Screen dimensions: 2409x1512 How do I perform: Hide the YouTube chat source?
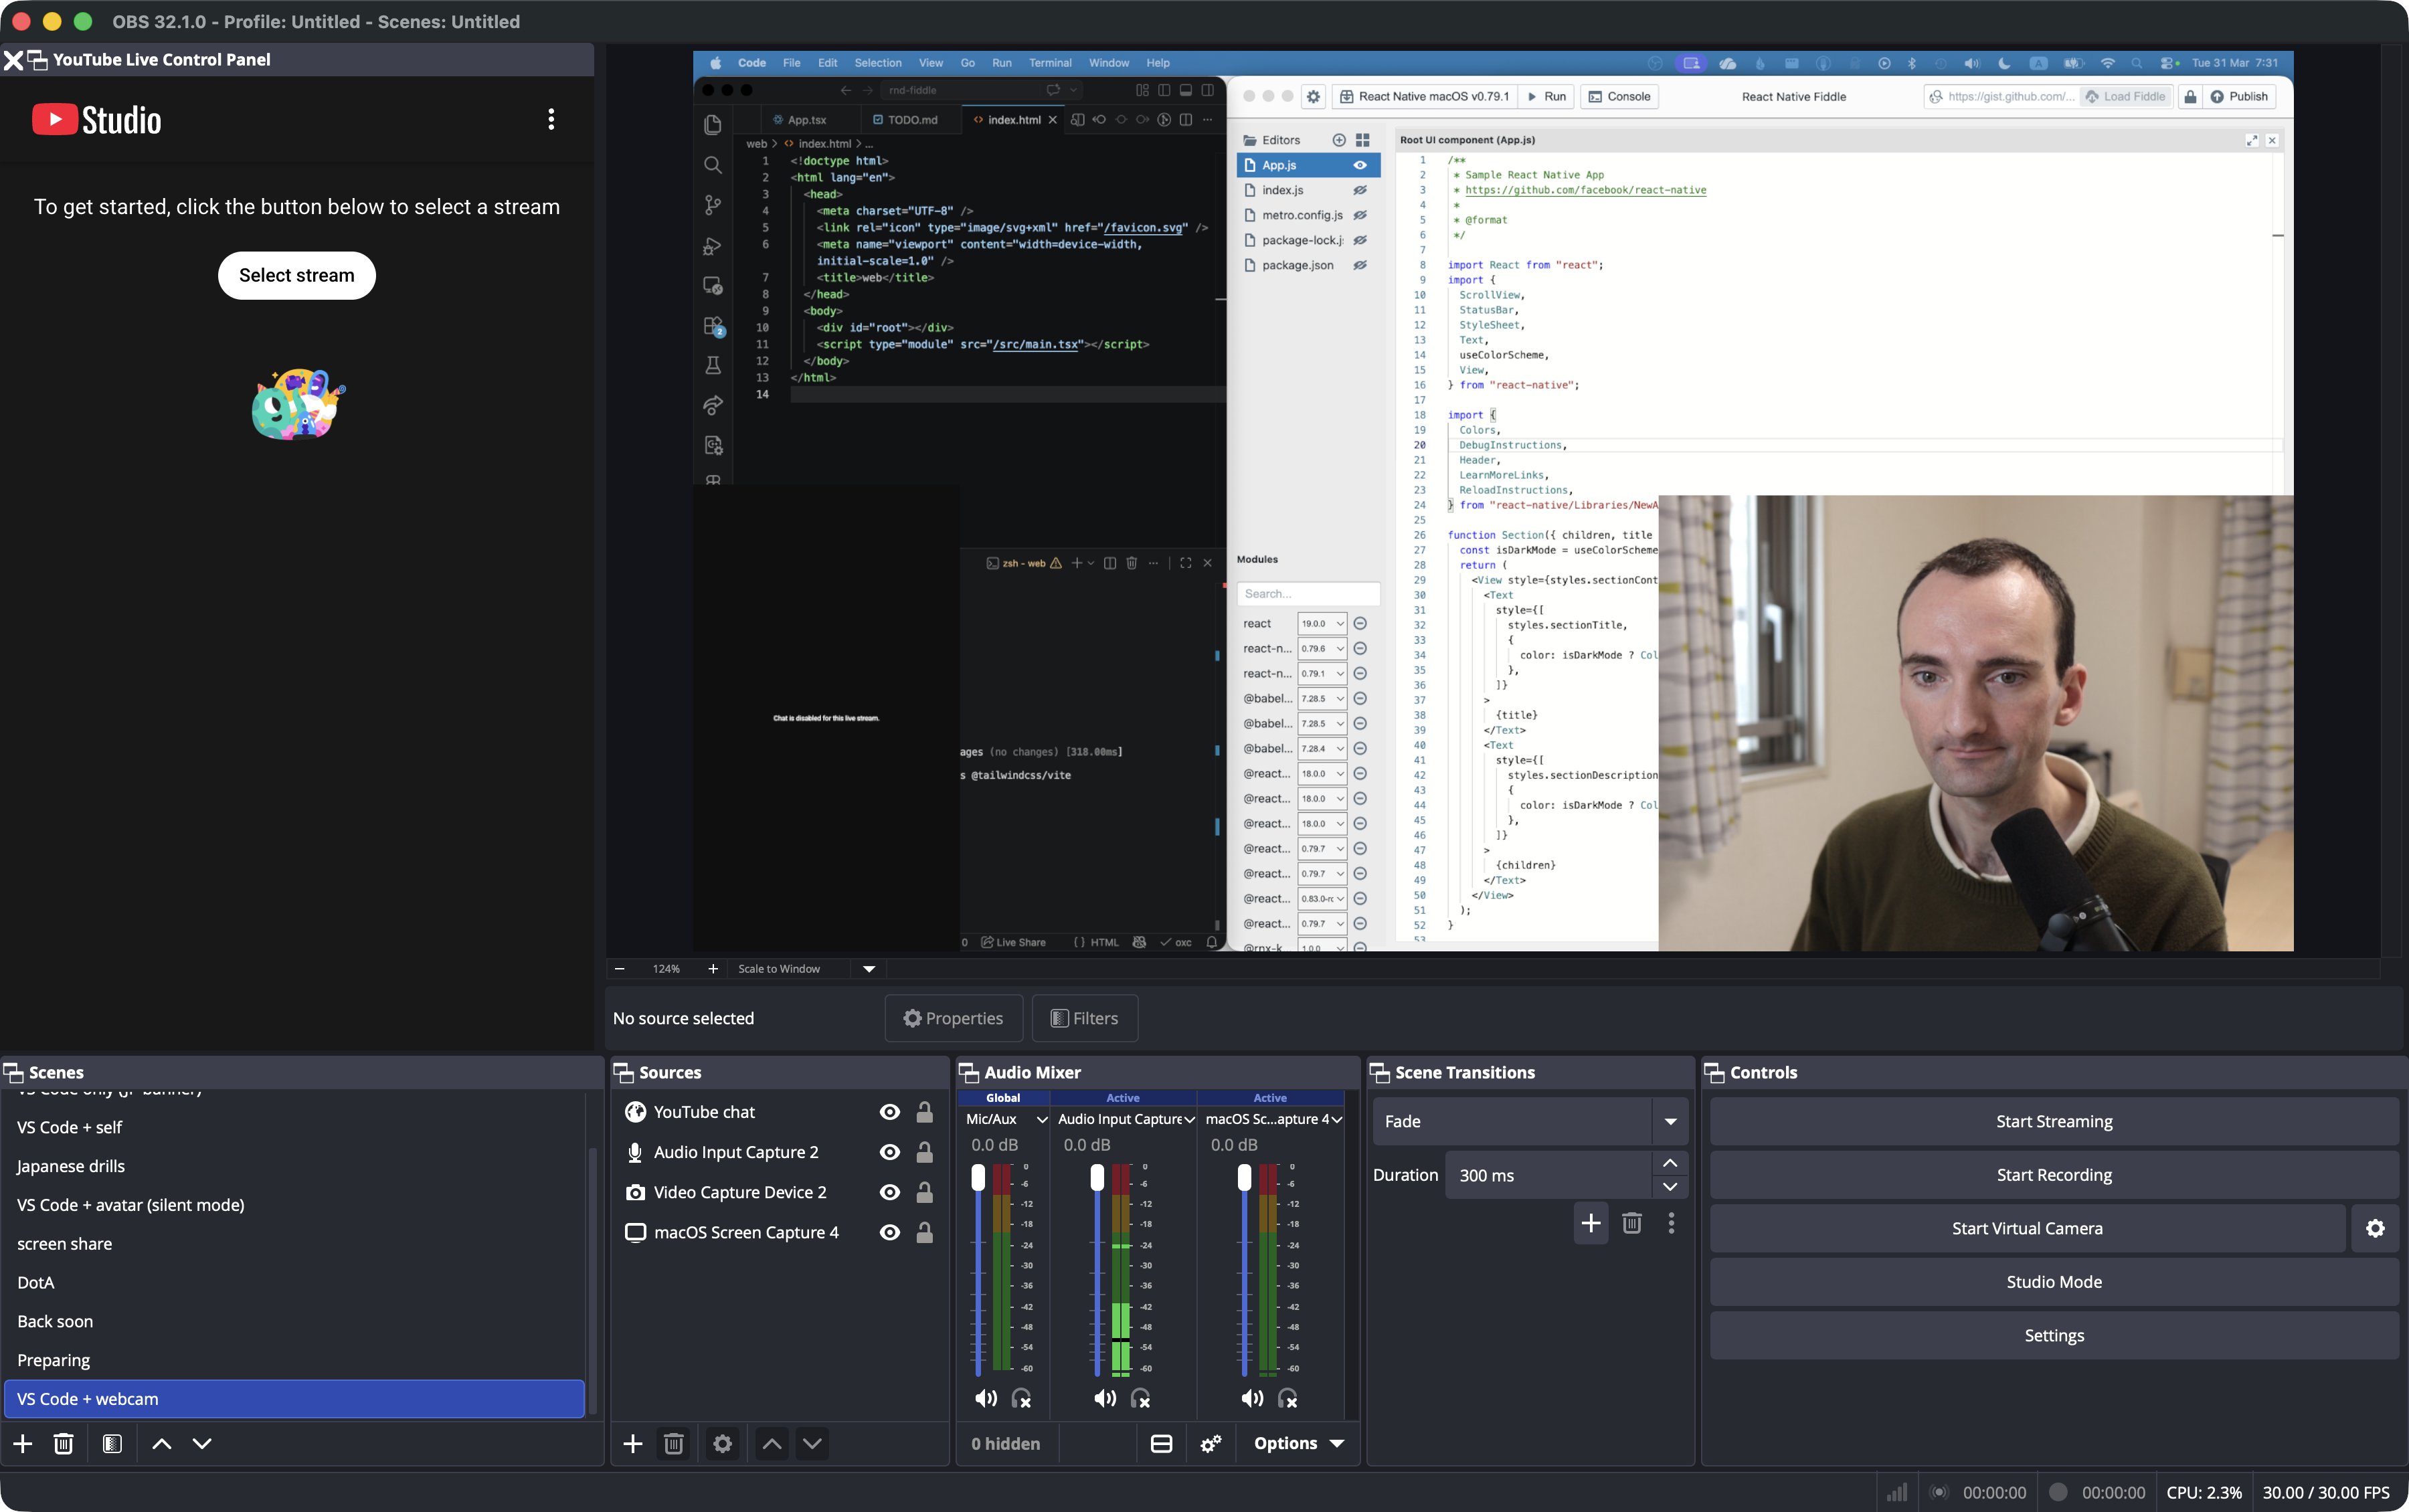pos(889,1112)
